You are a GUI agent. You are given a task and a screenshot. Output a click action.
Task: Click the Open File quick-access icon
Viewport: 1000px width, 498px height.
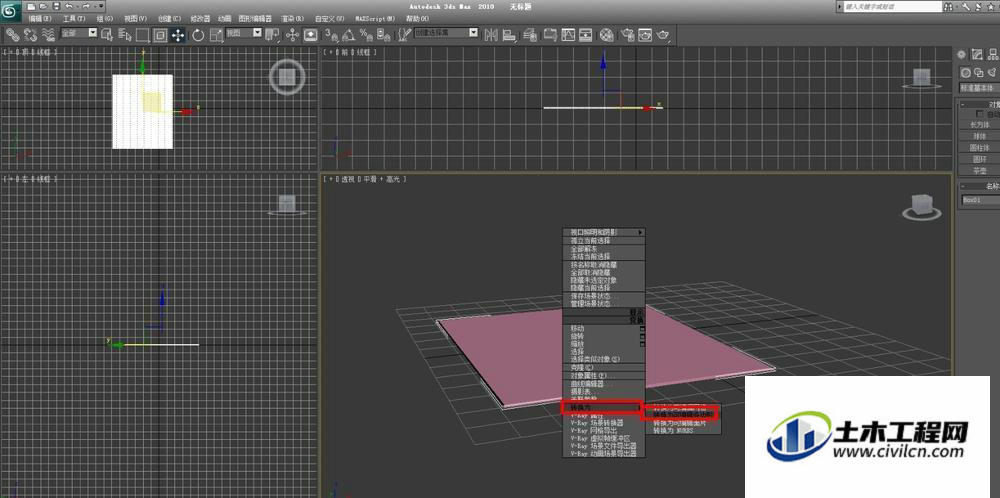[x=43, y=6]
